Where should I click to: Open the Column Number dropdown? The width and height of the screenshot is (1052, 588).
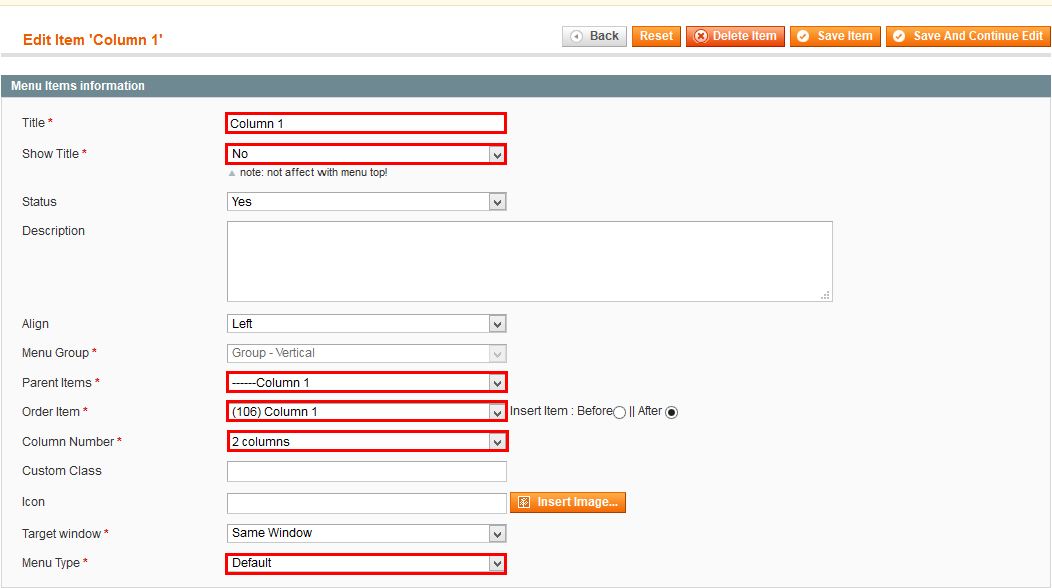tap(367, 442)
